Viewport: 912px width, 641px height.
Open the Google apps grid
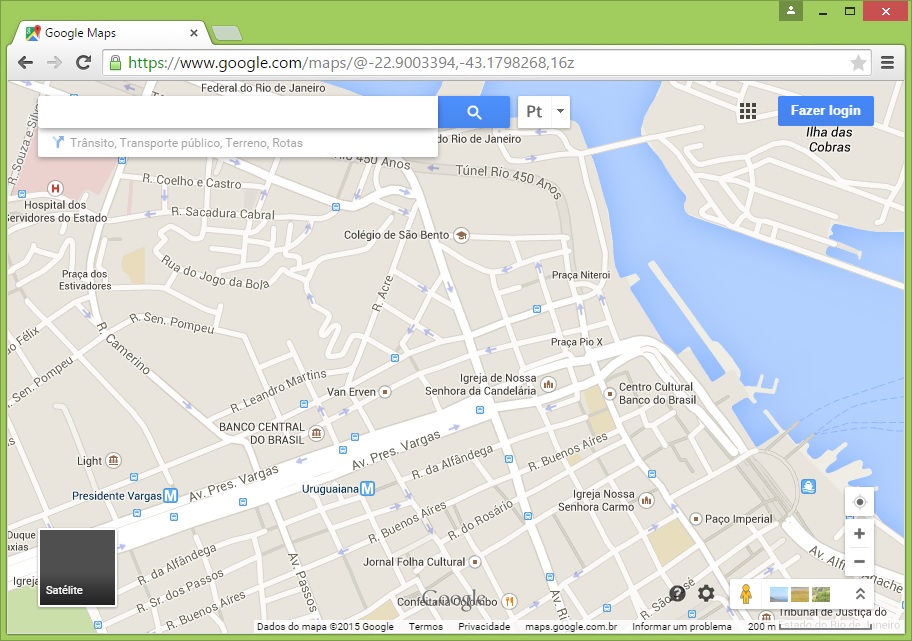747,111
